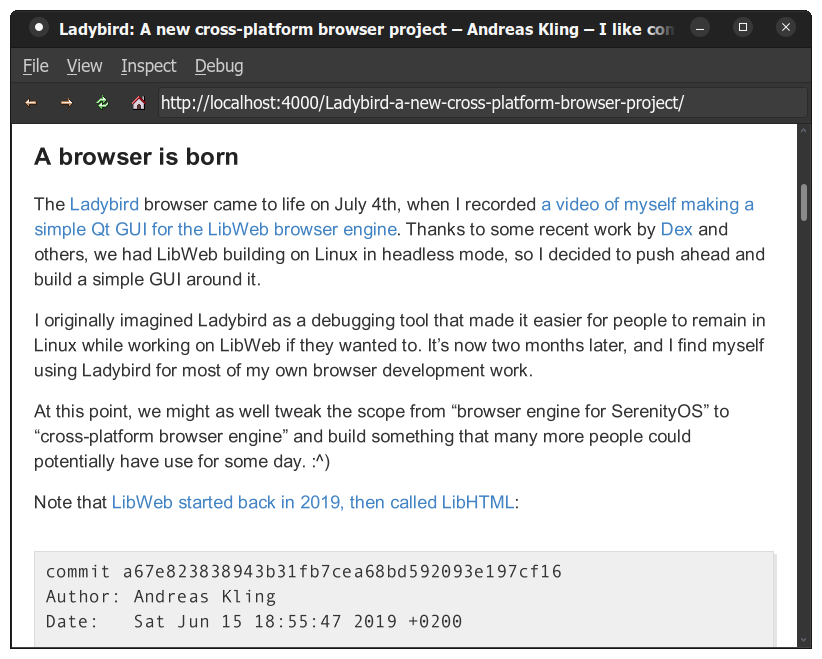Click the vertical scrollbar thumb
This screenshot has height=659, width=822.
(x=804, y=202)
